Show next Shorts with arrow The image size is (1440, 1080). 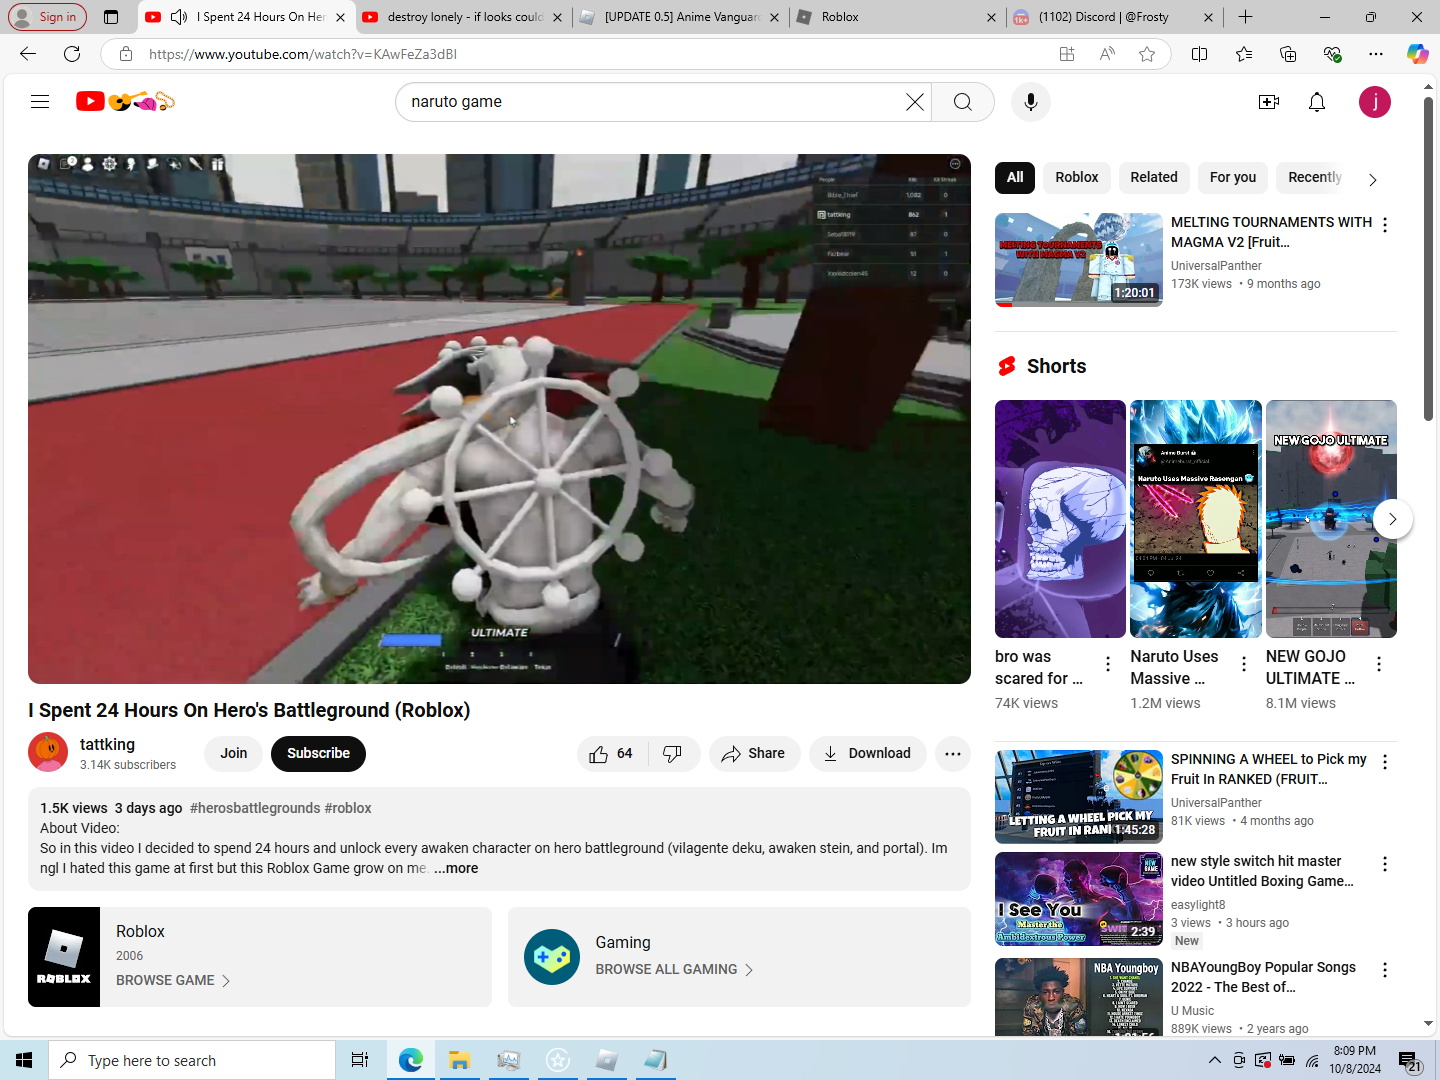(x=1392, y=519)
